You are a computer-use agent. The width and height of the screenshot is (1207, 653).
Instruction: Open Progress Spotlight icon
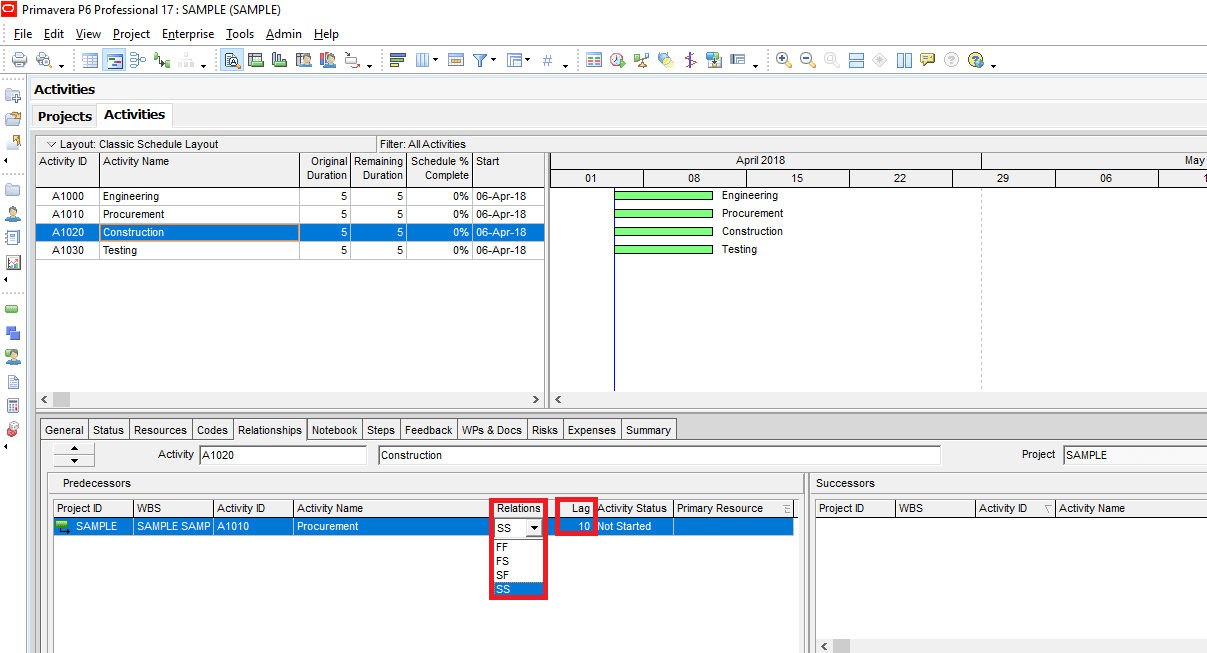(666, 60)
